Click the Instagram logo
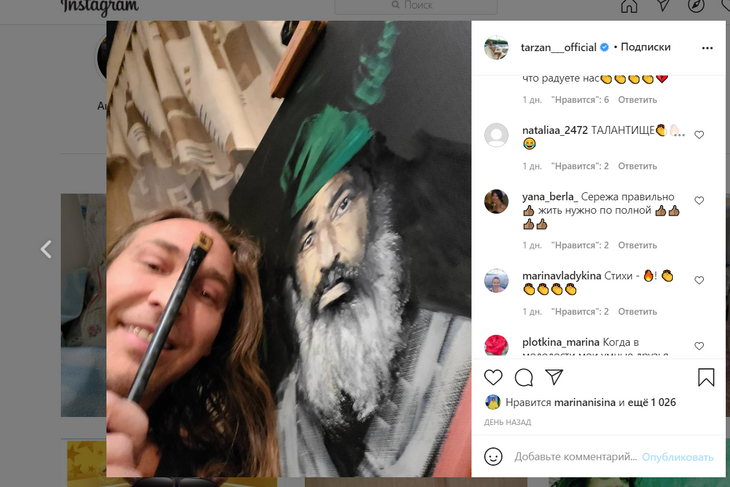Viewport: 730px width, 487px height. pyautogui.click(x=98, y=7)
